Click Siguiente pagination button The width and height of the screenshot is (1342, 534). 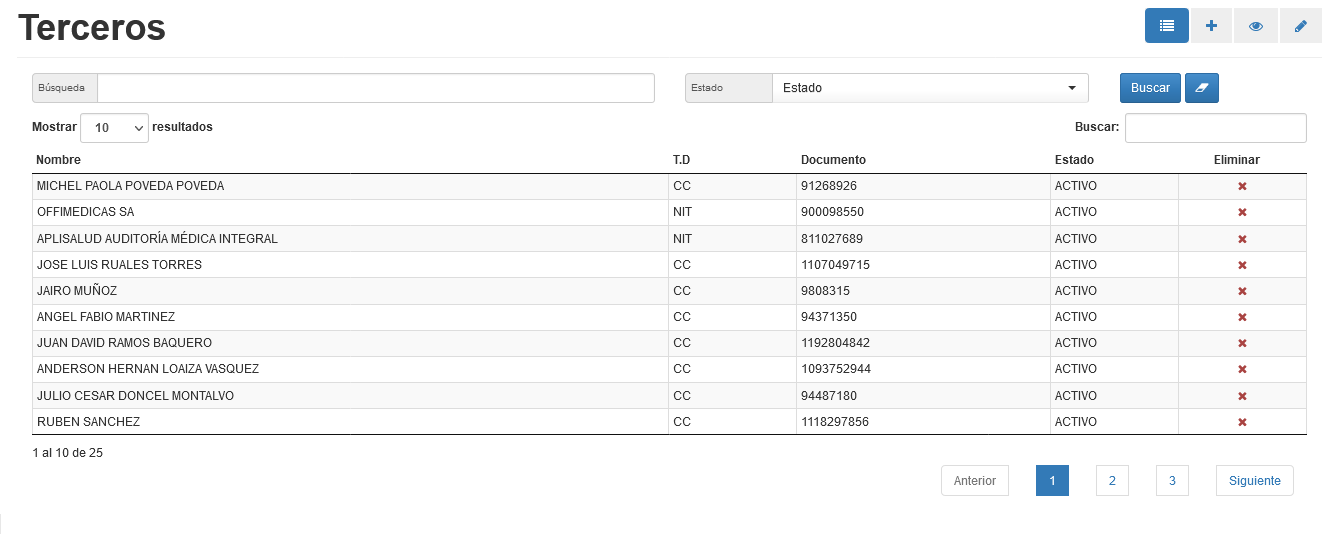[1255, 481]
